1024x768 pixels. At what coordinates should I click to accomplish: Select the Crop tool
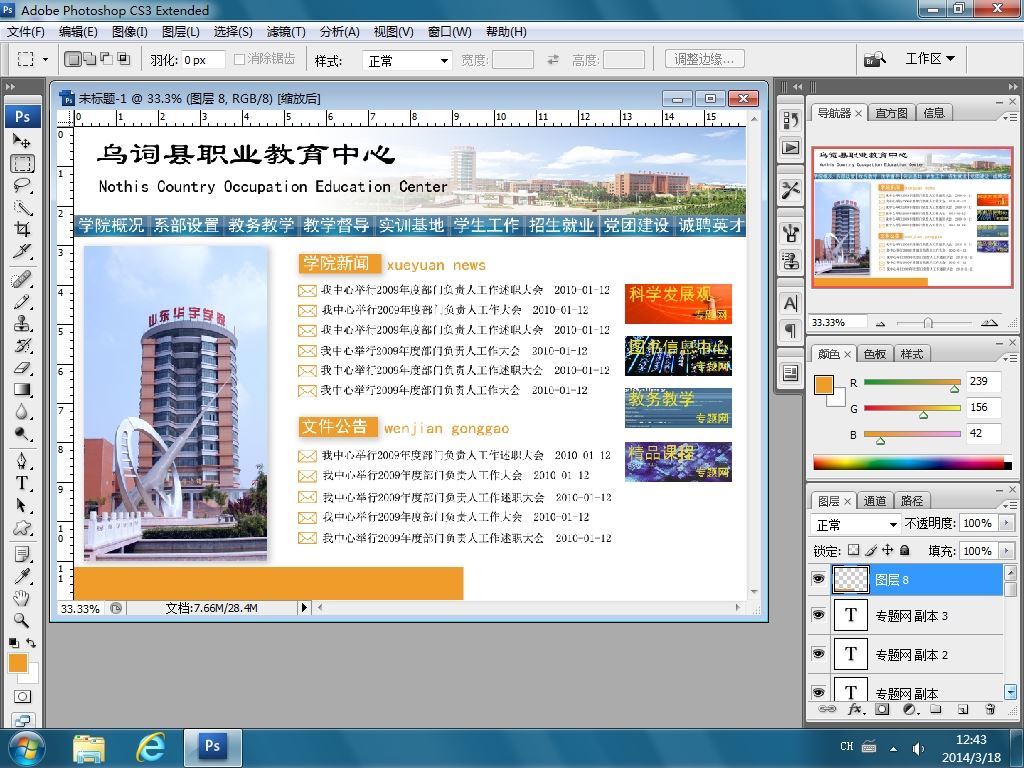(22, 229)
